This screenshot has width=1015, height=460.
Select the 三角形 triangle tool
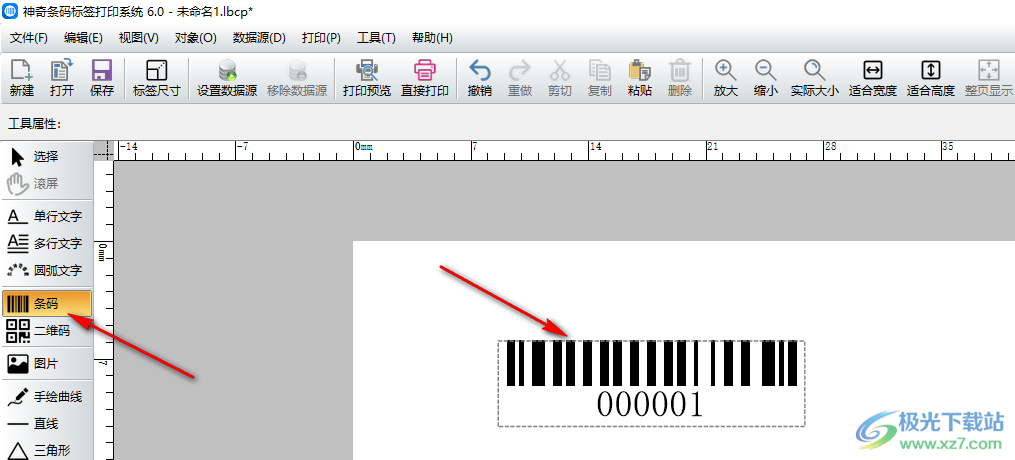click(x=47, y=450)
